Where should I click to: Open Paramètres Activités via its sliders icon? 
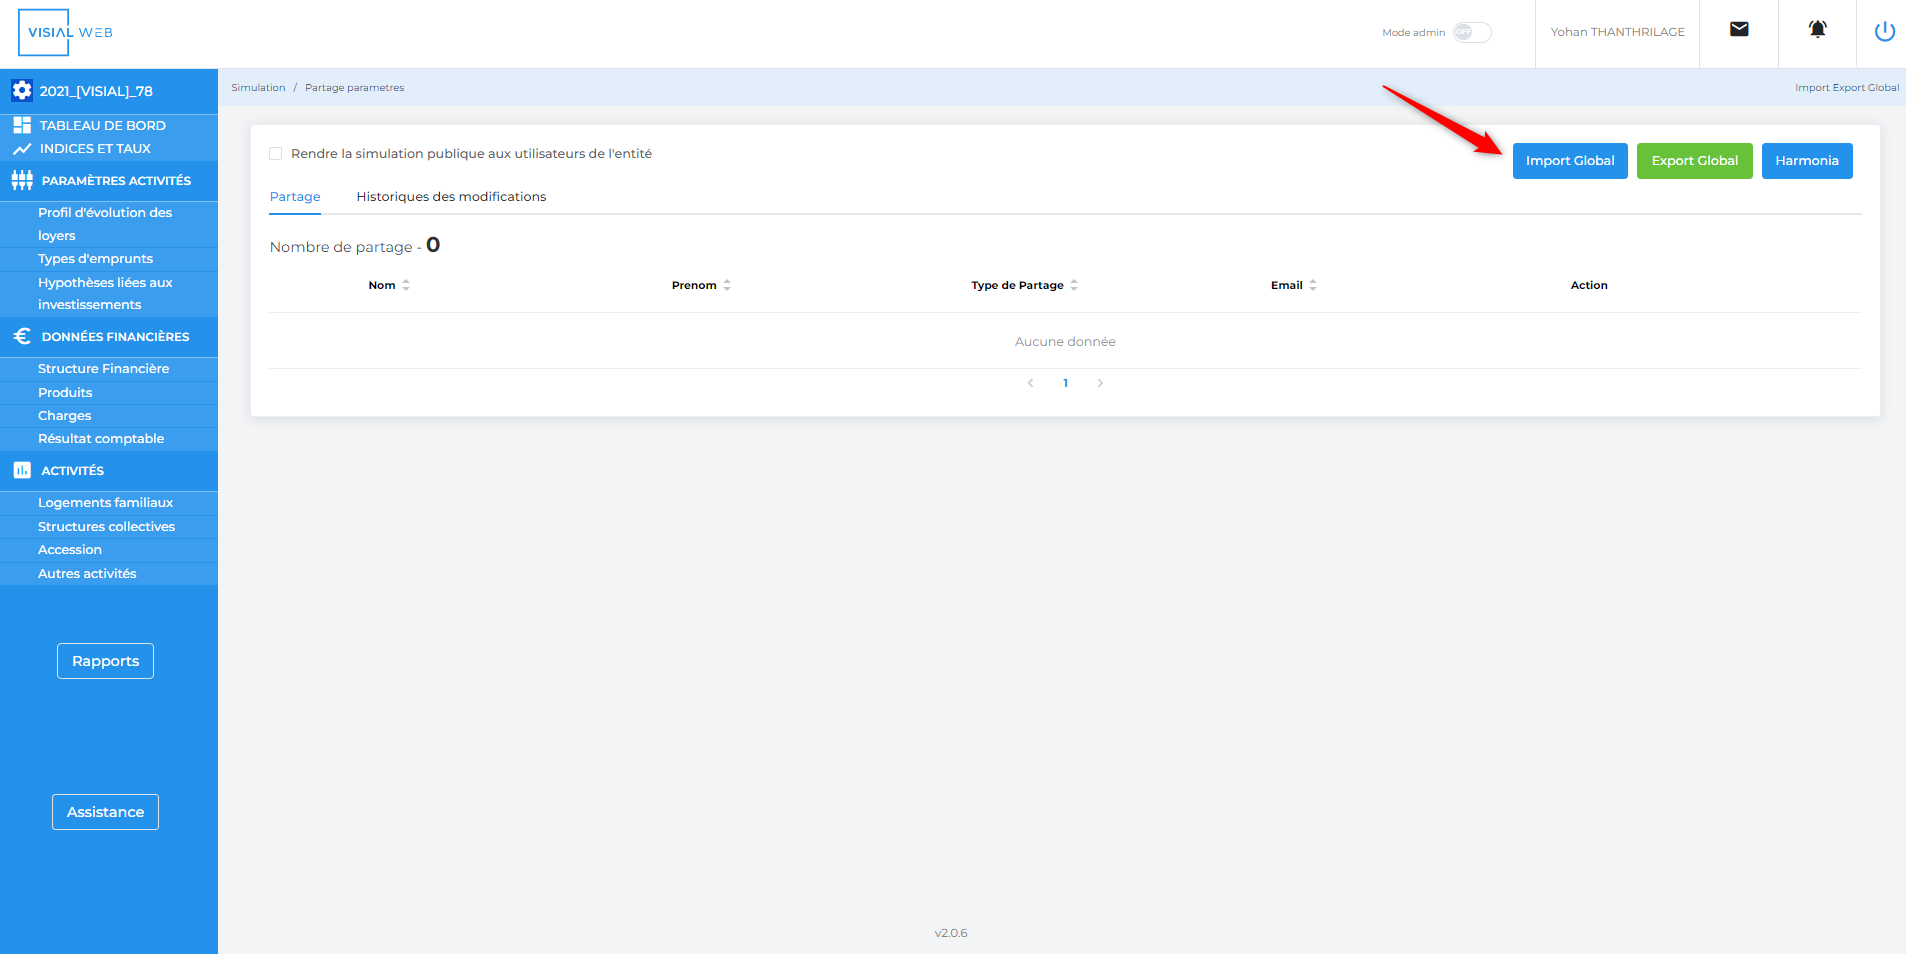tap(22, 181)
